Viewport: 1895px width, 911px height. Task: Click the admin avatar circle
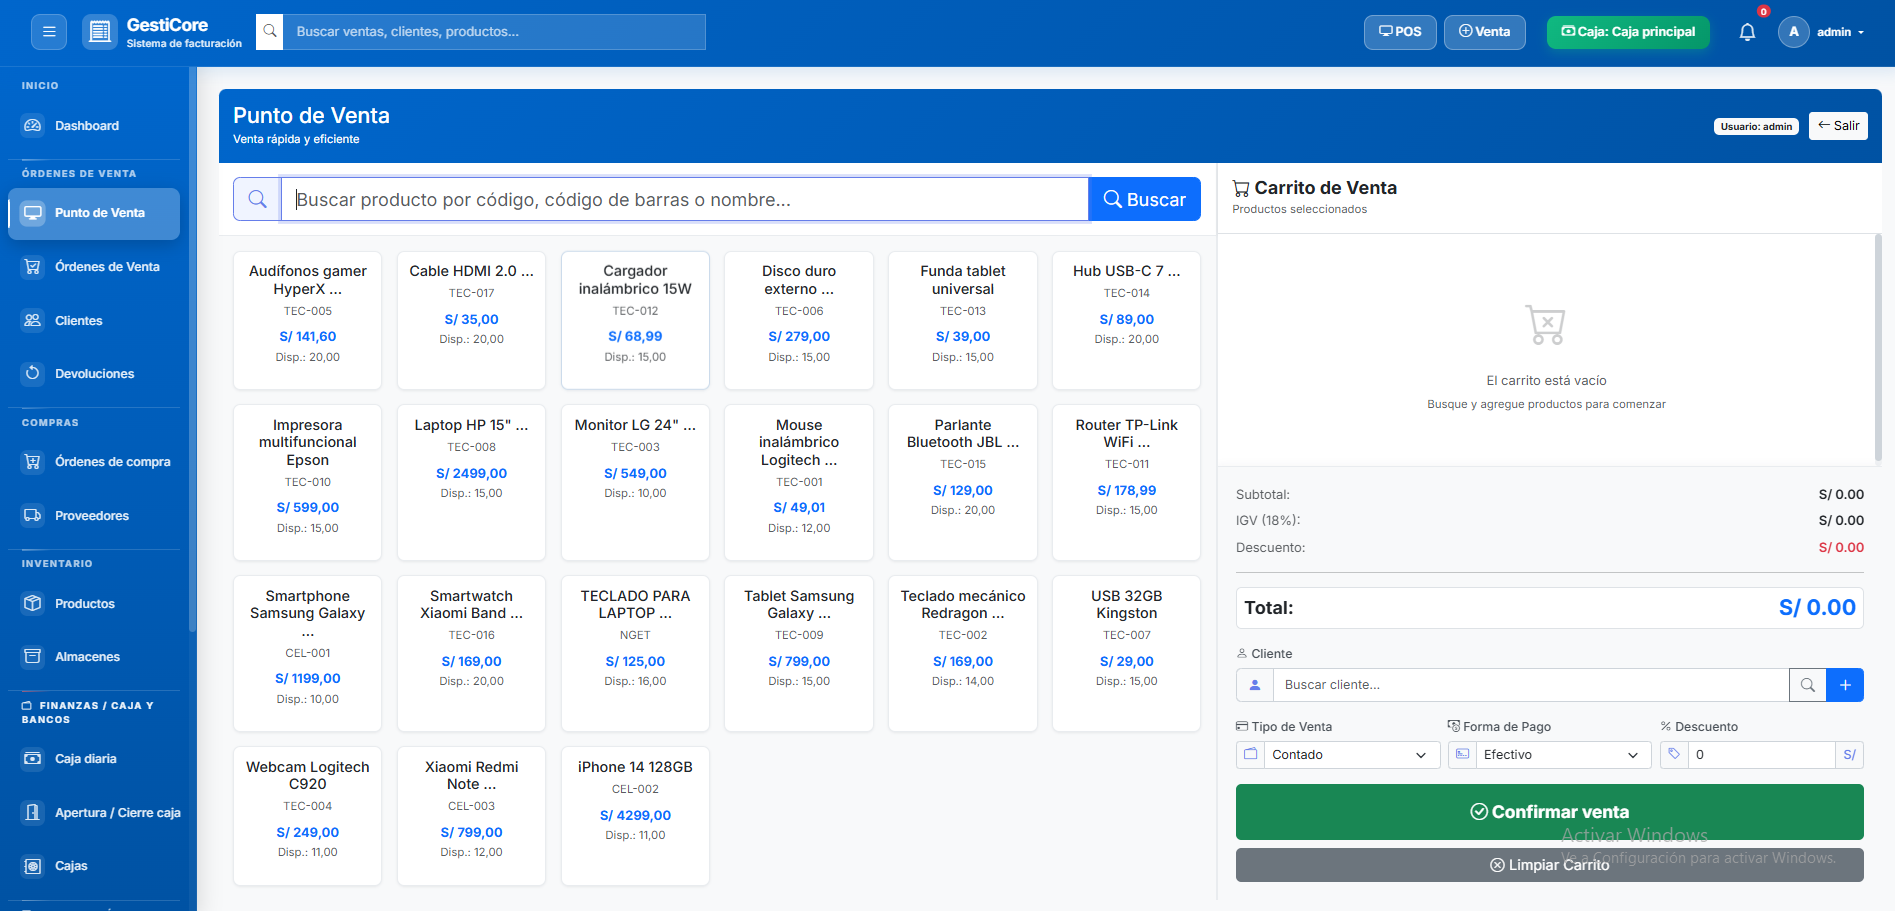1793,32
